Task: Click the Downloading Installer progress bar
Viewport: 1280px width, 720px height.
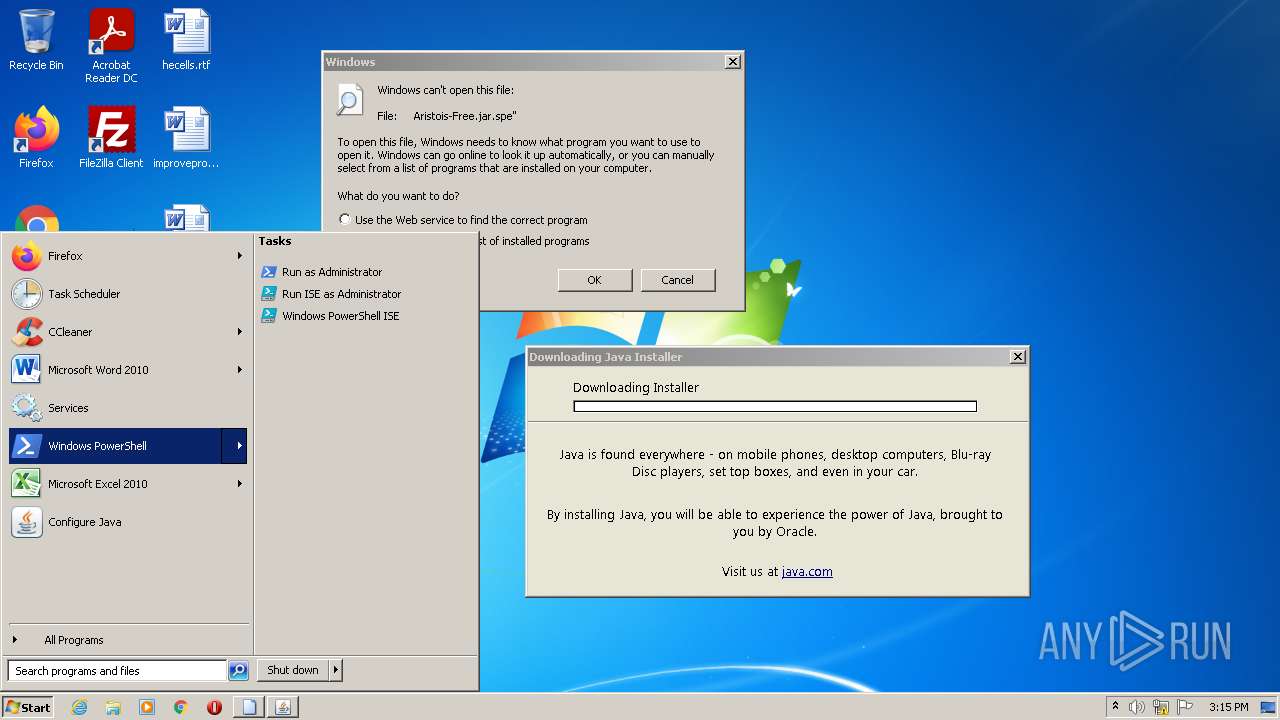Action: (775, 407)
